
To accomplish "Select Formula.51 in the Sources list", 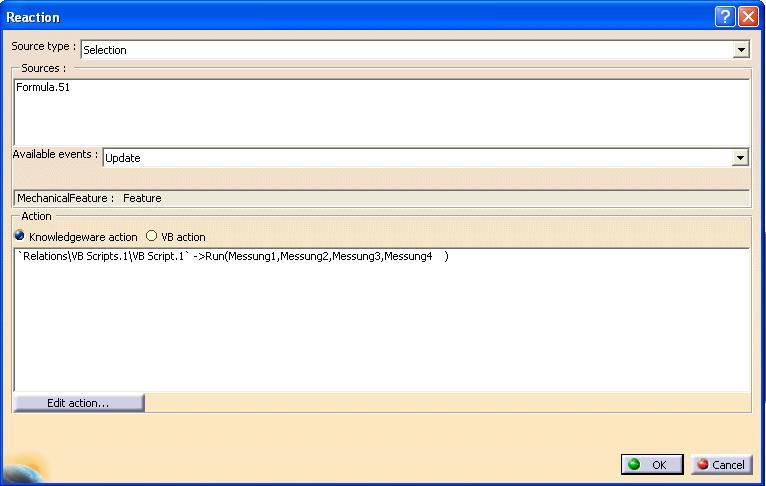I will click(43, 87).
